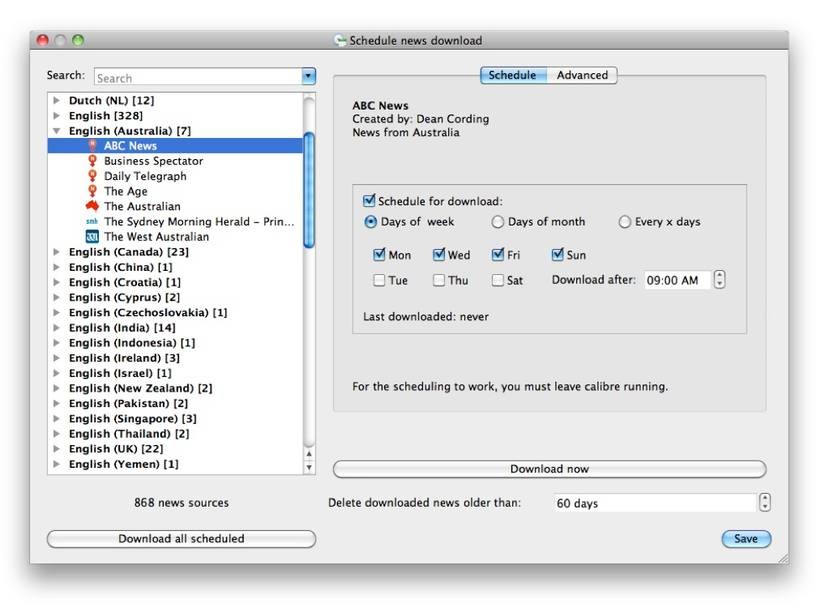Viewport: 825px width, 609px height.
Task: Click the Sydney Morning Herald smh icon
Action: coord(92,222)
